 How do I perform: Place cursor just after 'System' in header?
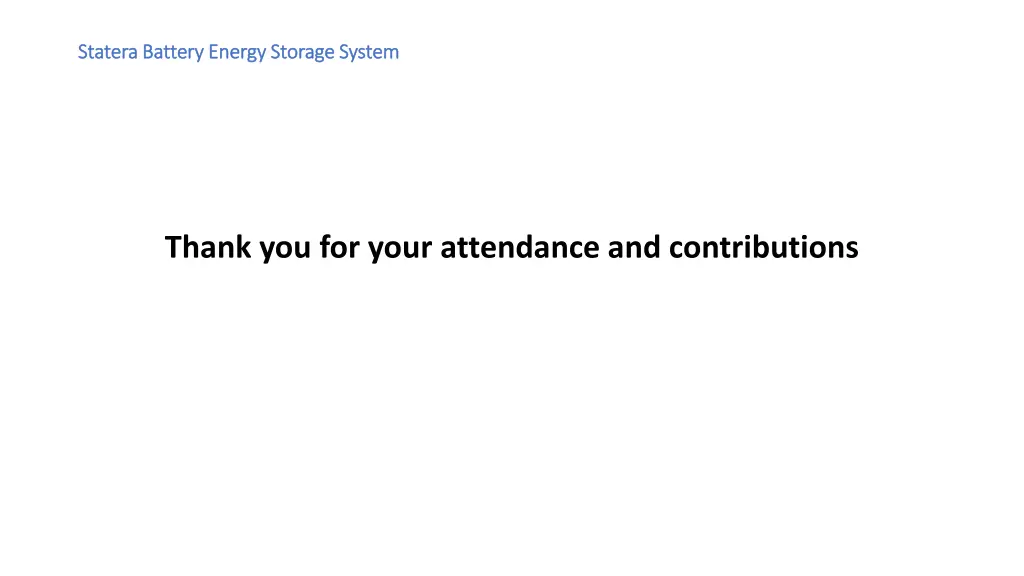(x=400, y=52)
